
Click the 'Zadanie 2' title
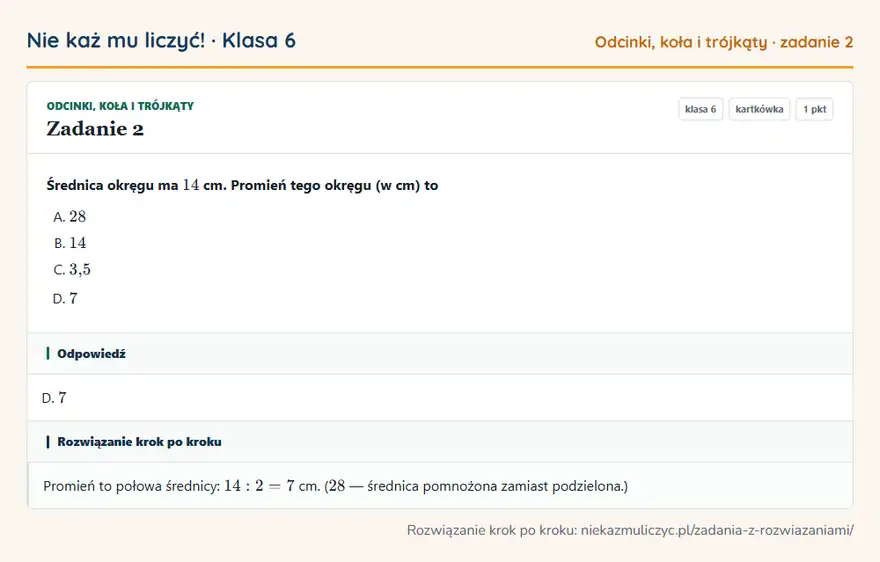click(x=95, y=129)
